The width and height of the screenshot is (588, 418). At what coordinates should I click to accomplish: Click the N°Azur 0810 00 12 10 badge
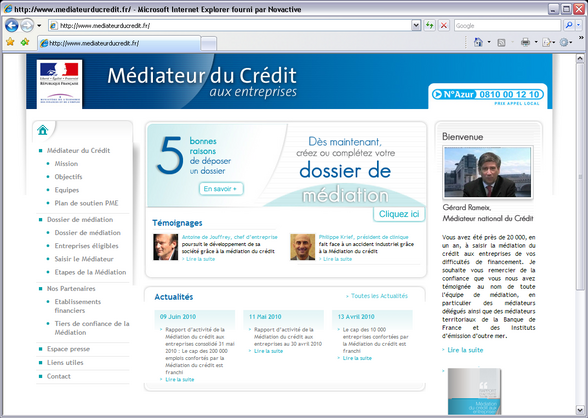point(488,94)
